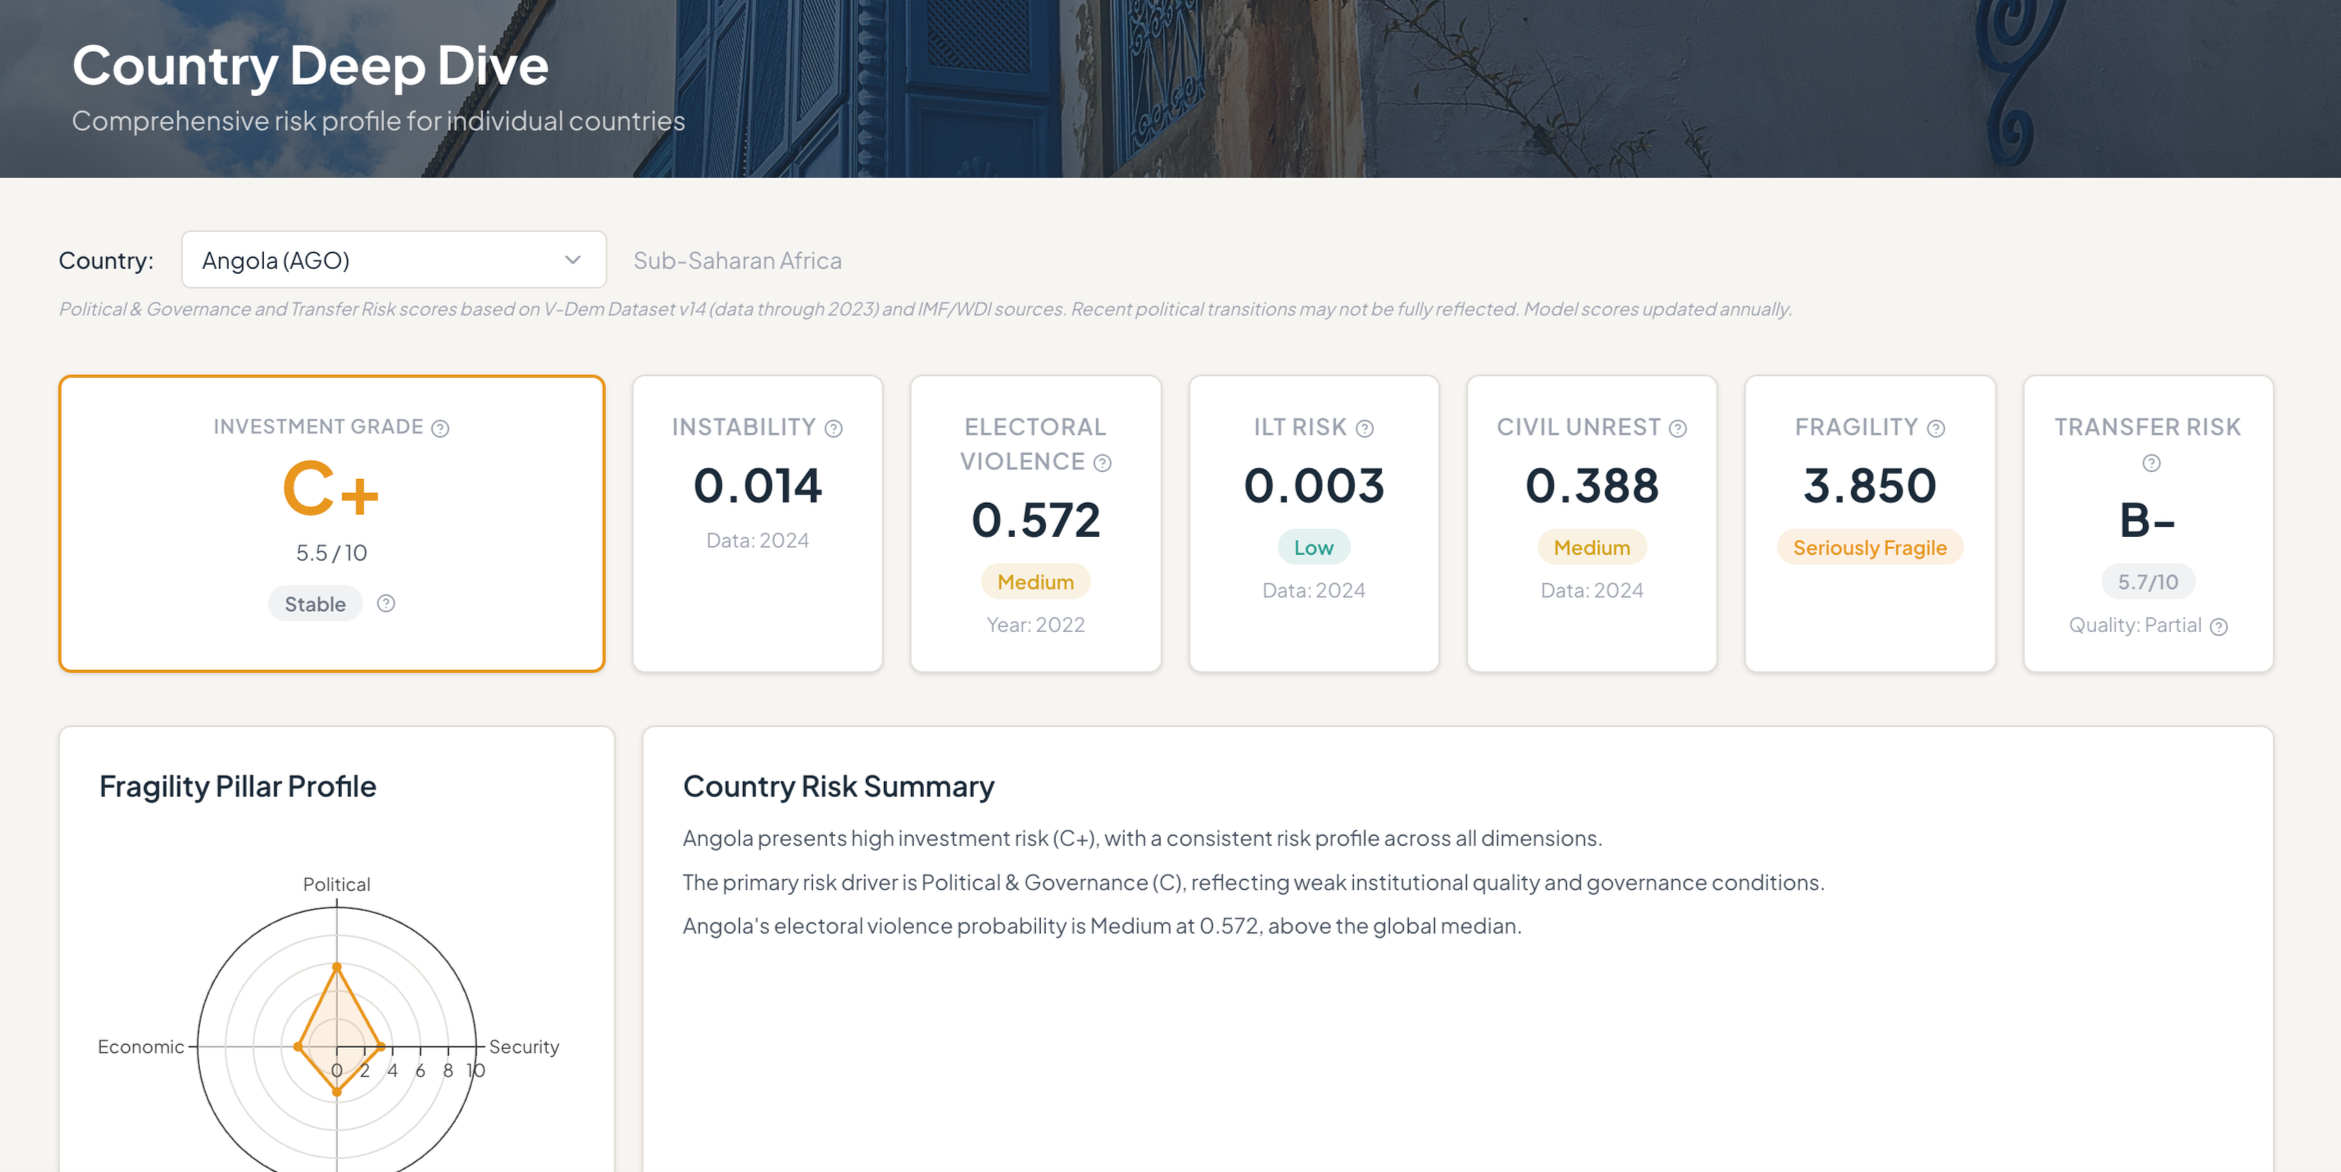Click Electoral Violence help icon
This screenshot has height=1172, width=2341.
point(1102,463)
